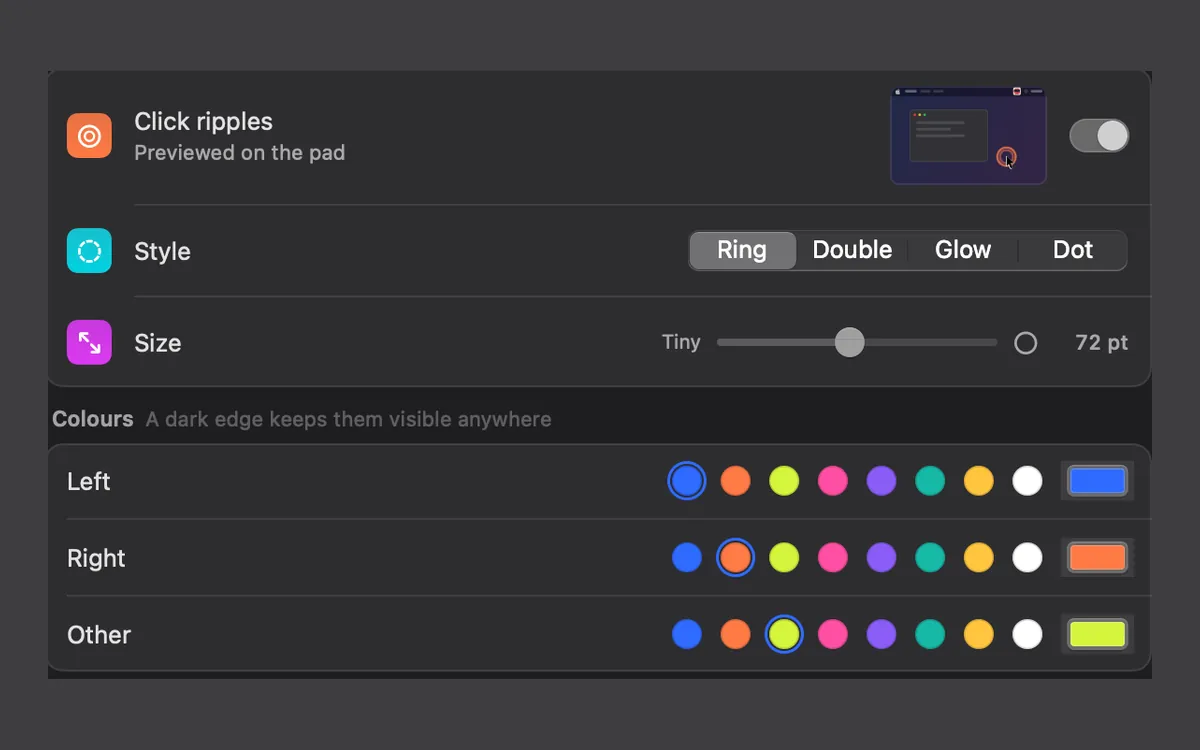This screenshot has height=750, width=1200.
Task: Choose yellow in the Other row
Action: click(979, 634)
